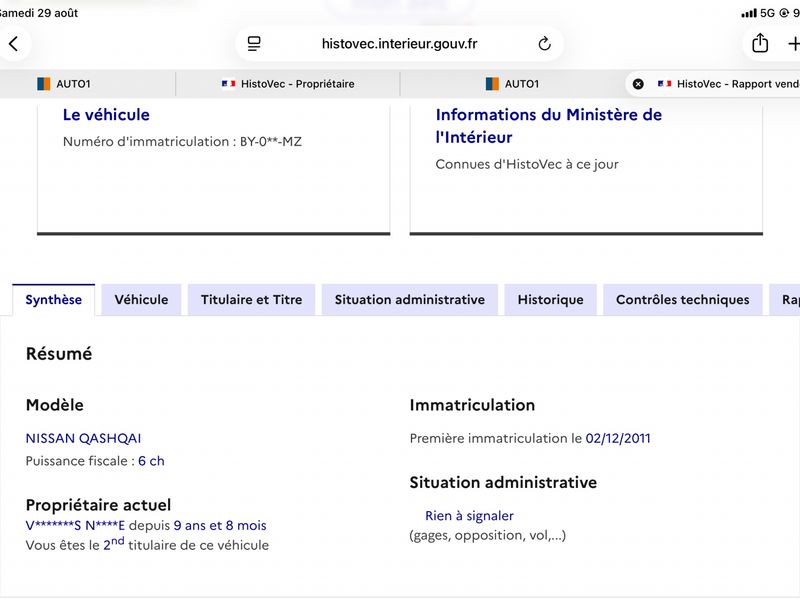Tap the histovec.interieur.gouv.fr address field
Viewport: 800px width, 600px height.
[x=399, y=44]
